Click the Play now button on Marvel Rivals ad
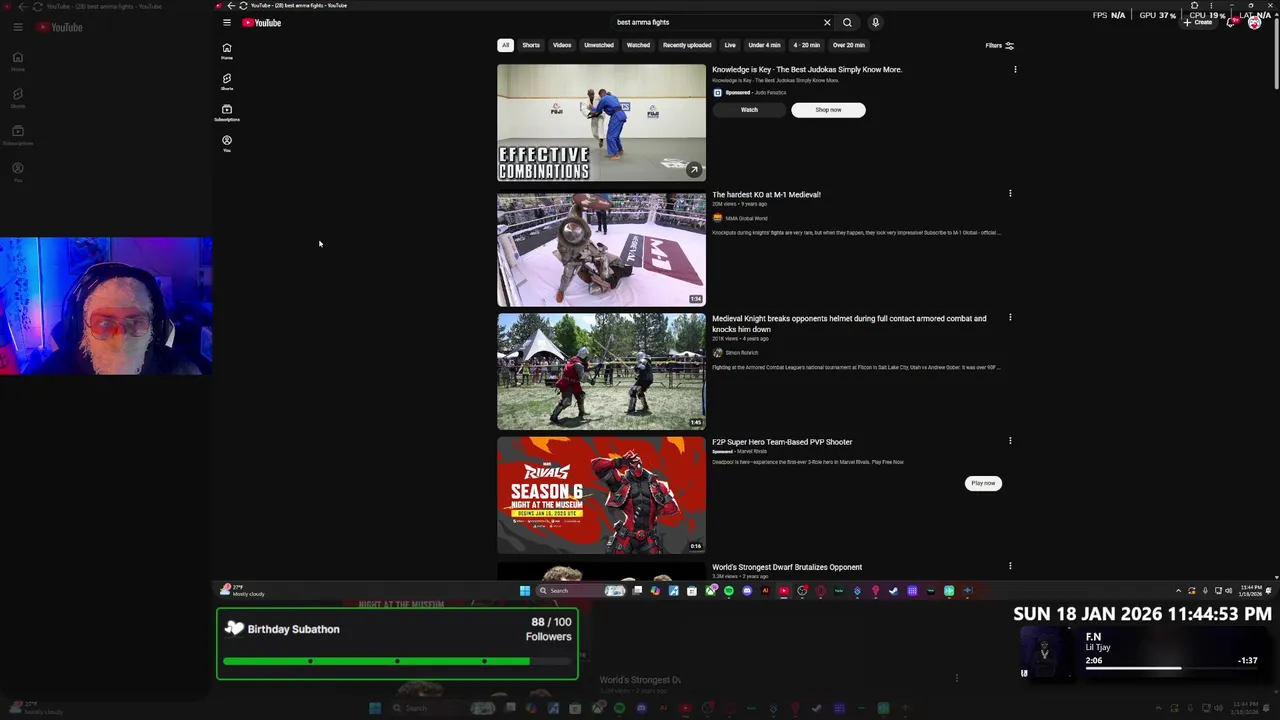Image resolution: width=1280 pixels, height=720 pixels. pos(983,483)
